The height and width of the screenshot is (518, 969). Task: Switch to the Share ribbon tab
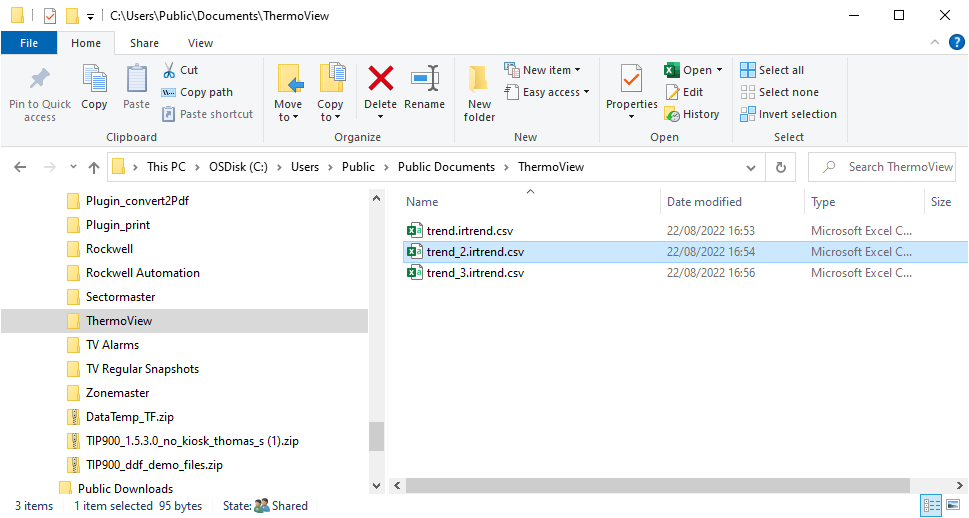[x=144, y=43]
